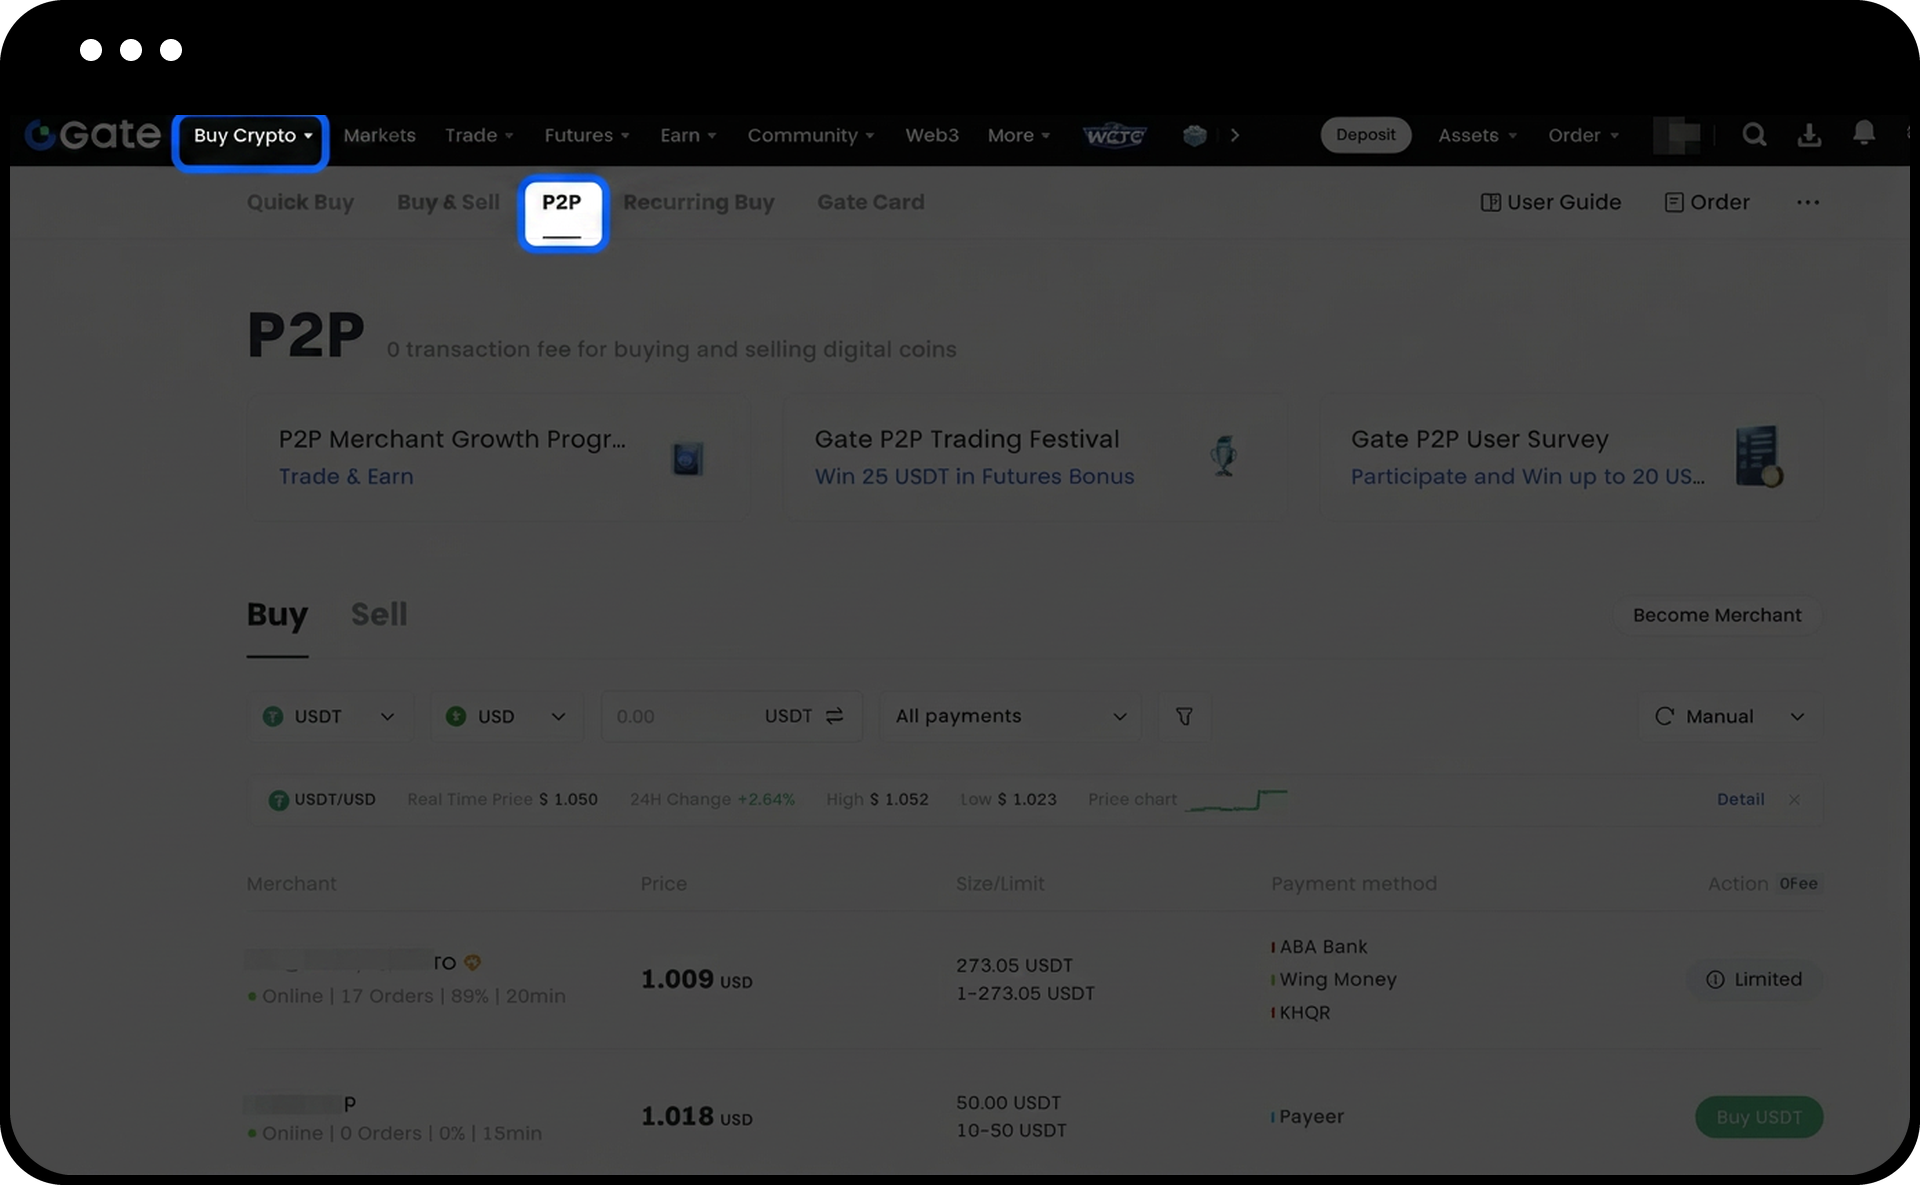Viewport: 1920px width, 1185px height.
Task: Open the USDT coin dropdown
Action: (x=329, y=716)
